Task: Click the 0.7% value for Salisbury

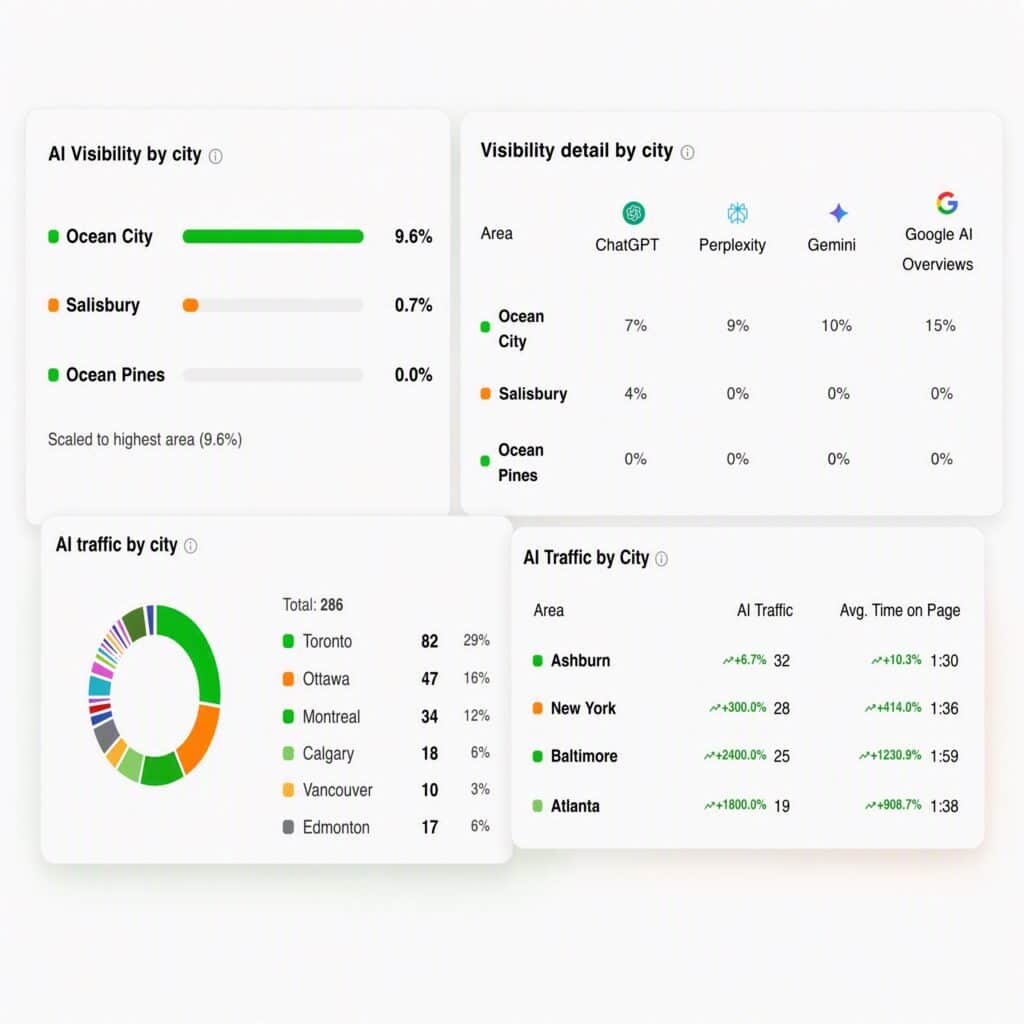Action: tap(413, 305)
